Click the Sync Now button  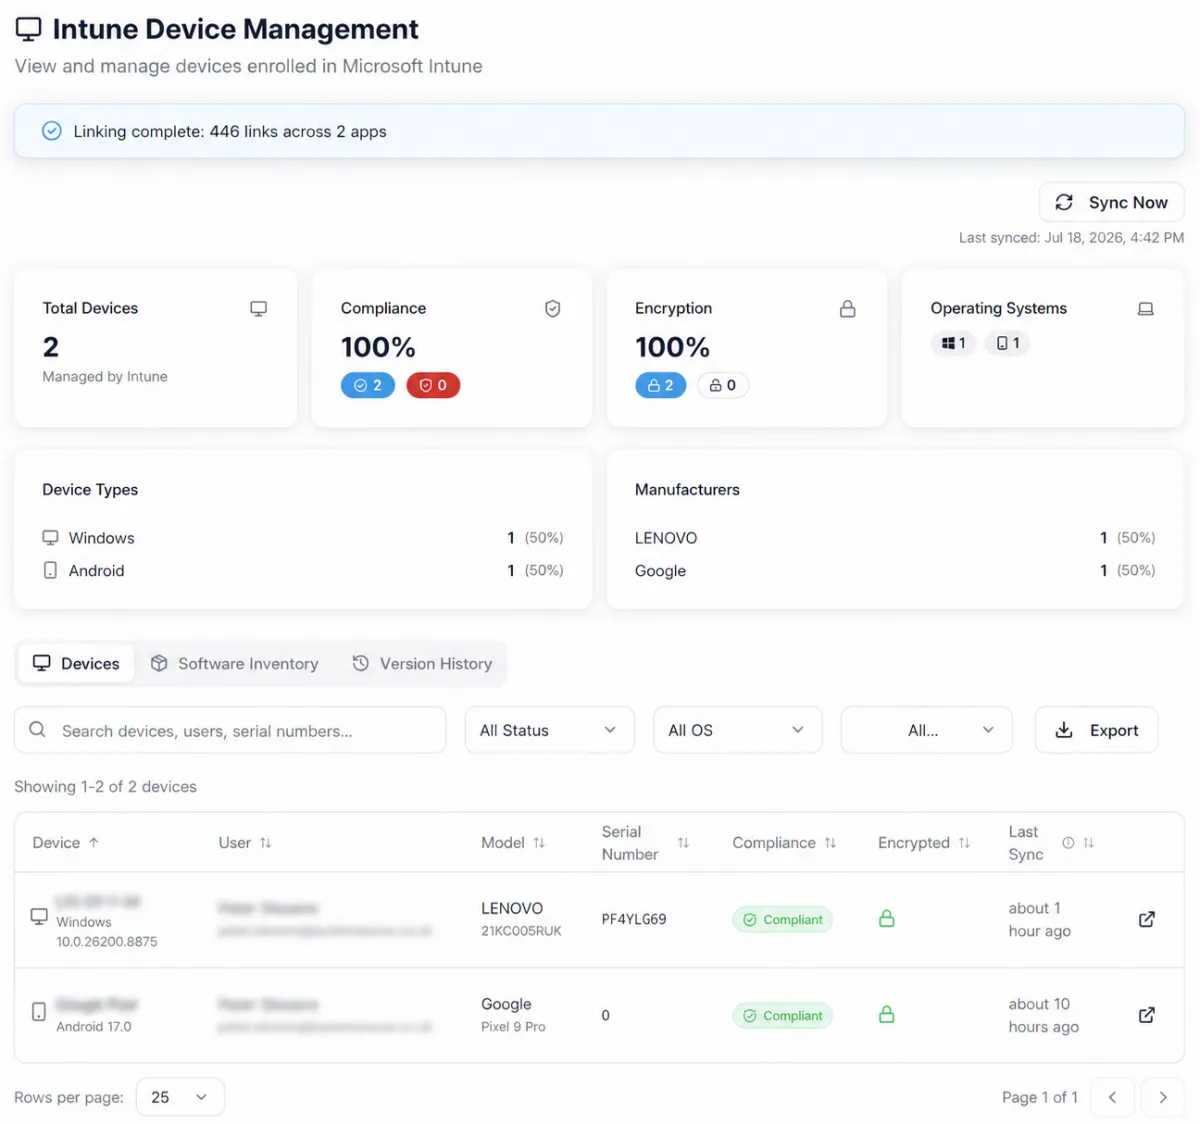click(1111, 202)
